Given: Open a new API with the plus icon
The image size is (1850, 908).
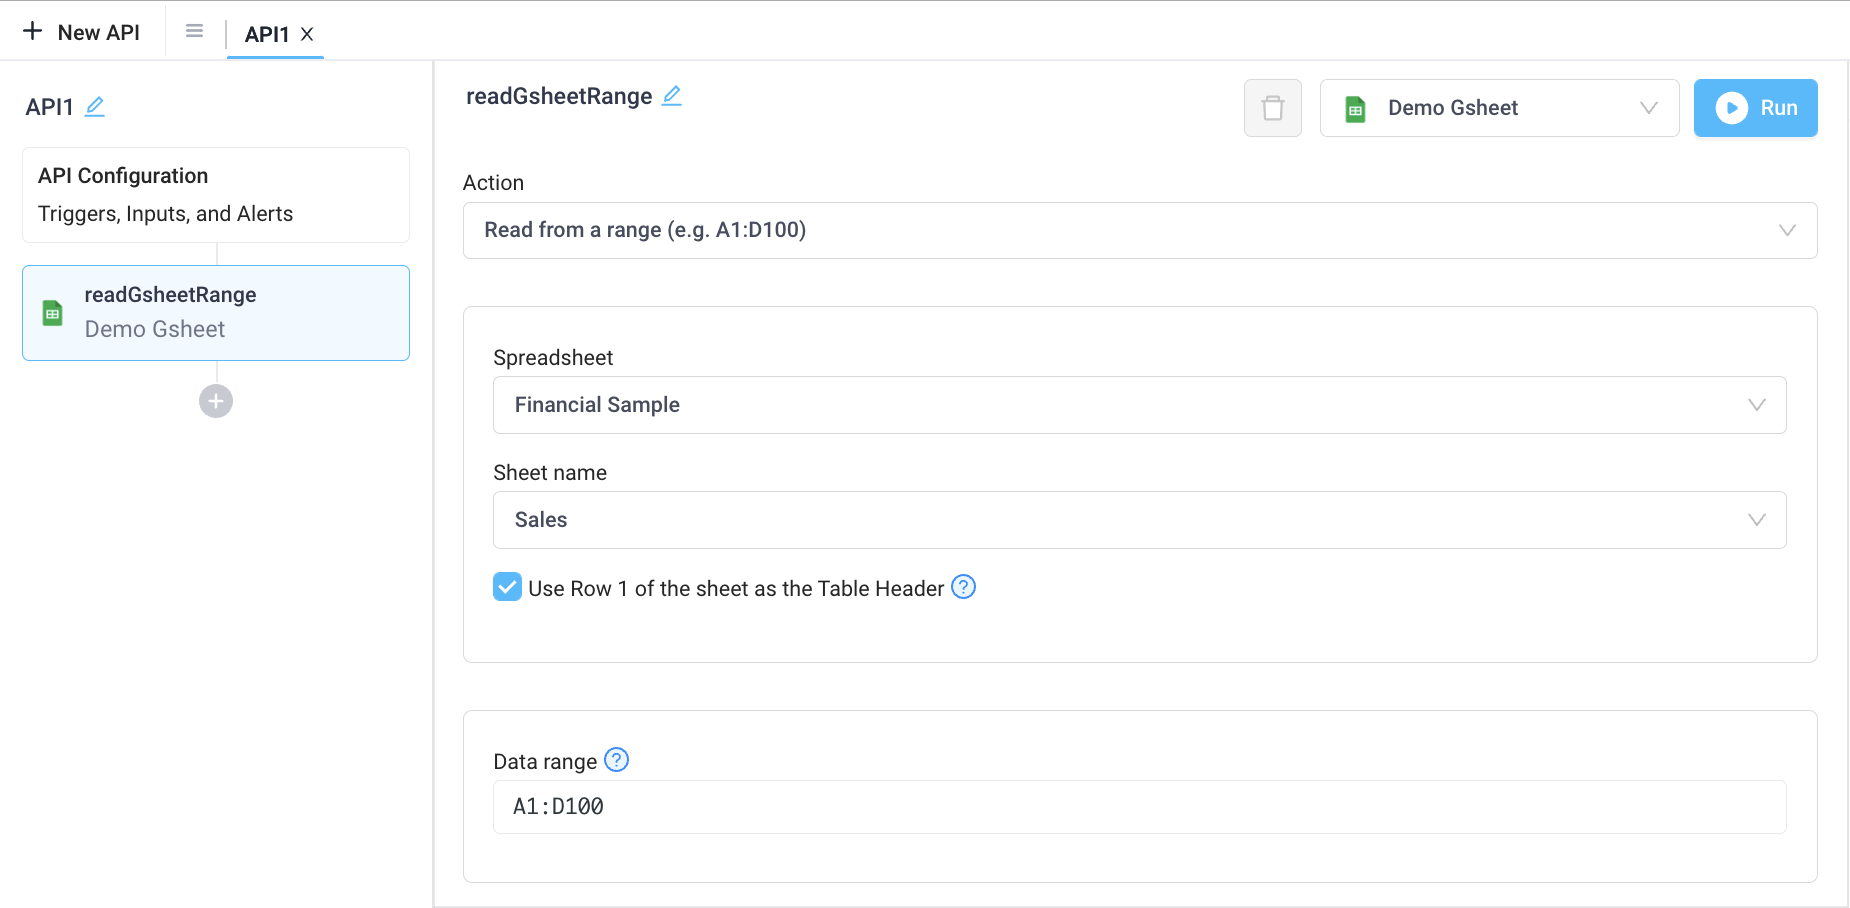Looking at the screenshot, I should pos(33,31).
